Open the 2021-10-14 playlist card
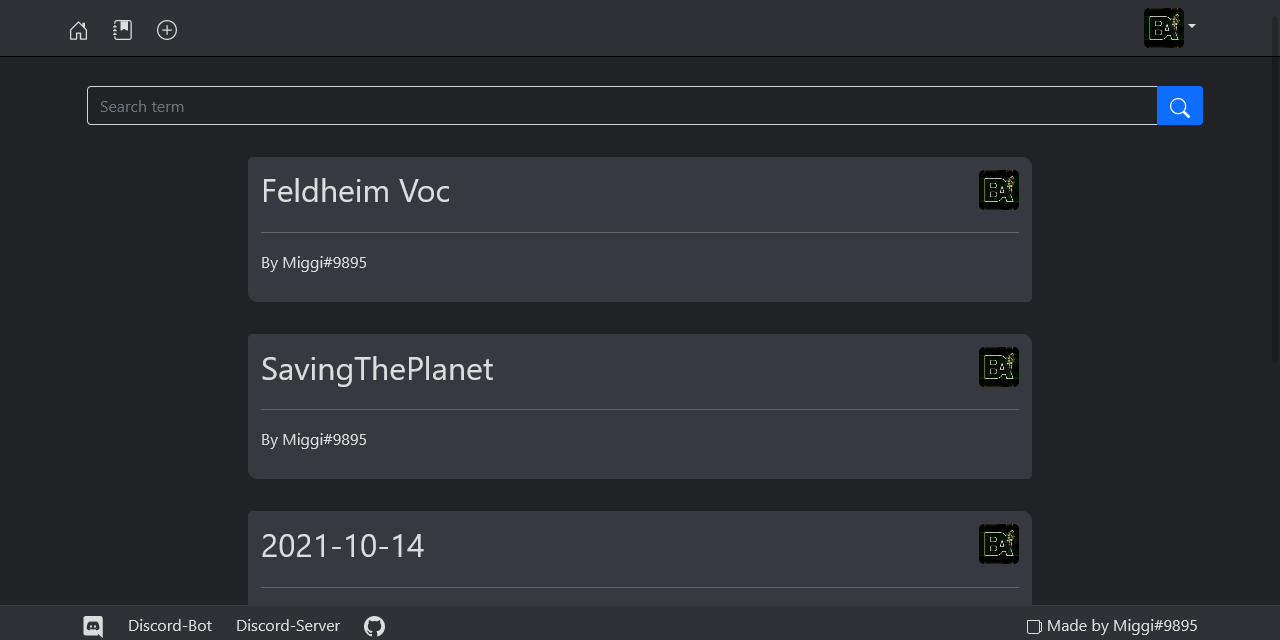The height and width of the screenshot is (640, 1280). tap(342, 546)
